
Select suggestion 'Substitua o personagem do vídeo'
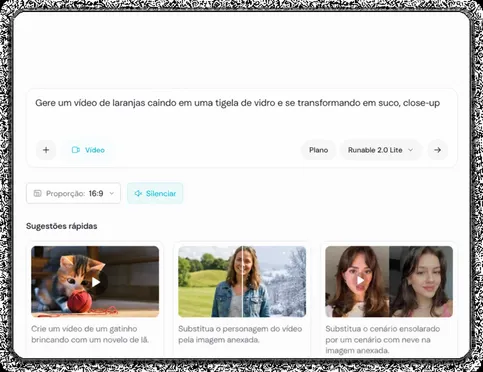240,334
